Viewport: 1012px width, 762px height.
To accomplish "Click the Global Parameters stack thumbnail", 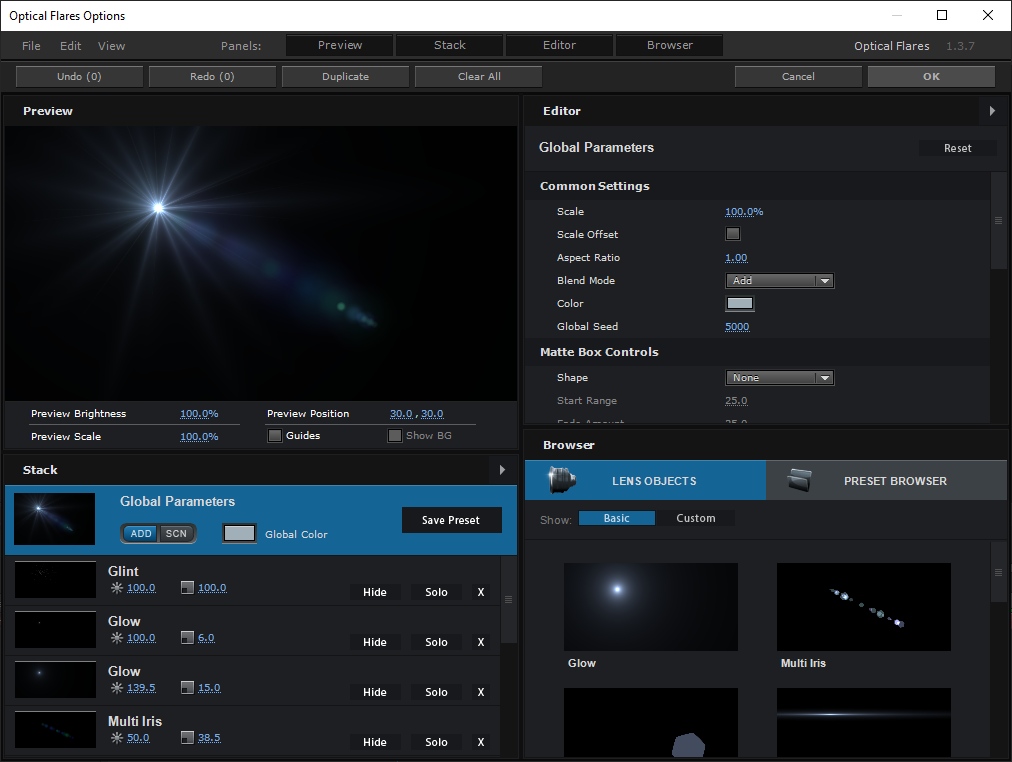I will pos(54,519).
